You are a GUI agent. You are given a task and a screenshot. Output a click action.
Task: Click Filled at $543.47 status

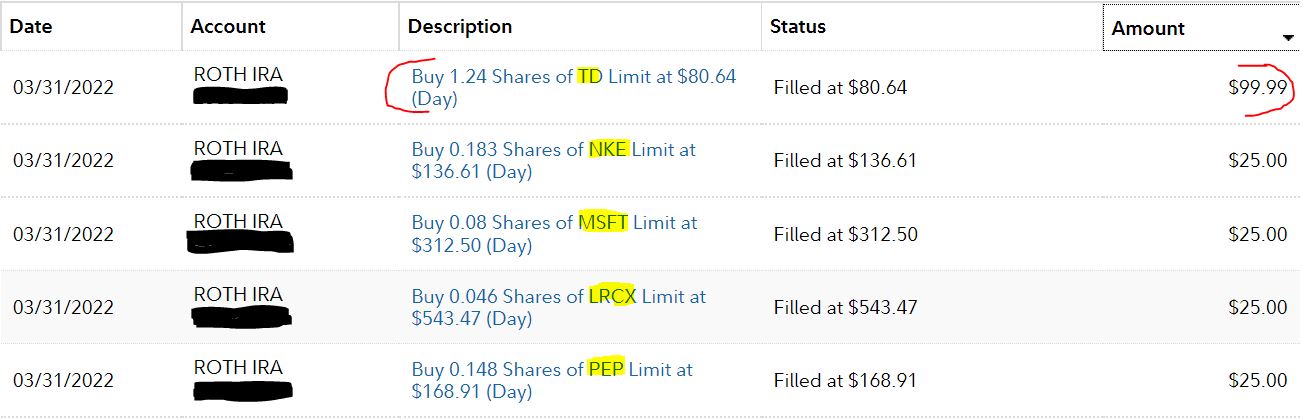[x=845, y=307]
